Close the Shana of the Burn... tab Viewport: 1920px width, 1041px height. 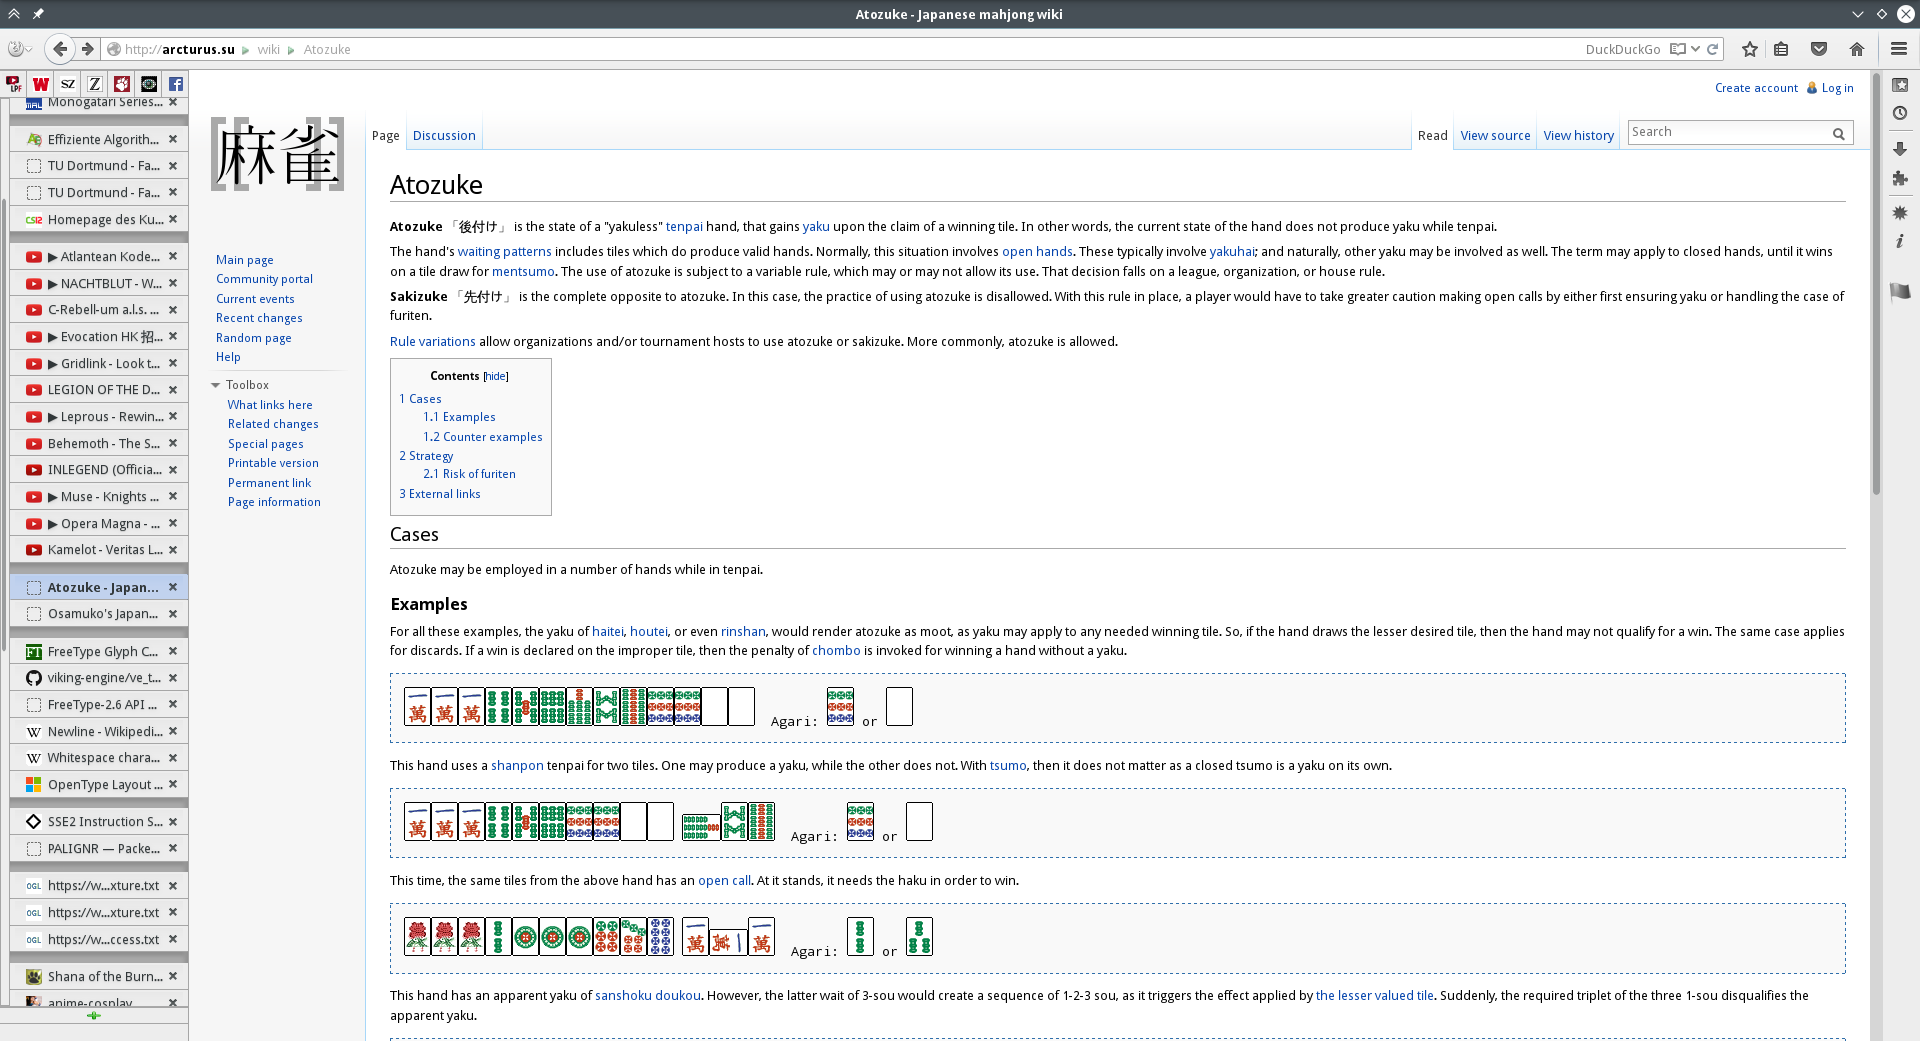coord(173,976)
